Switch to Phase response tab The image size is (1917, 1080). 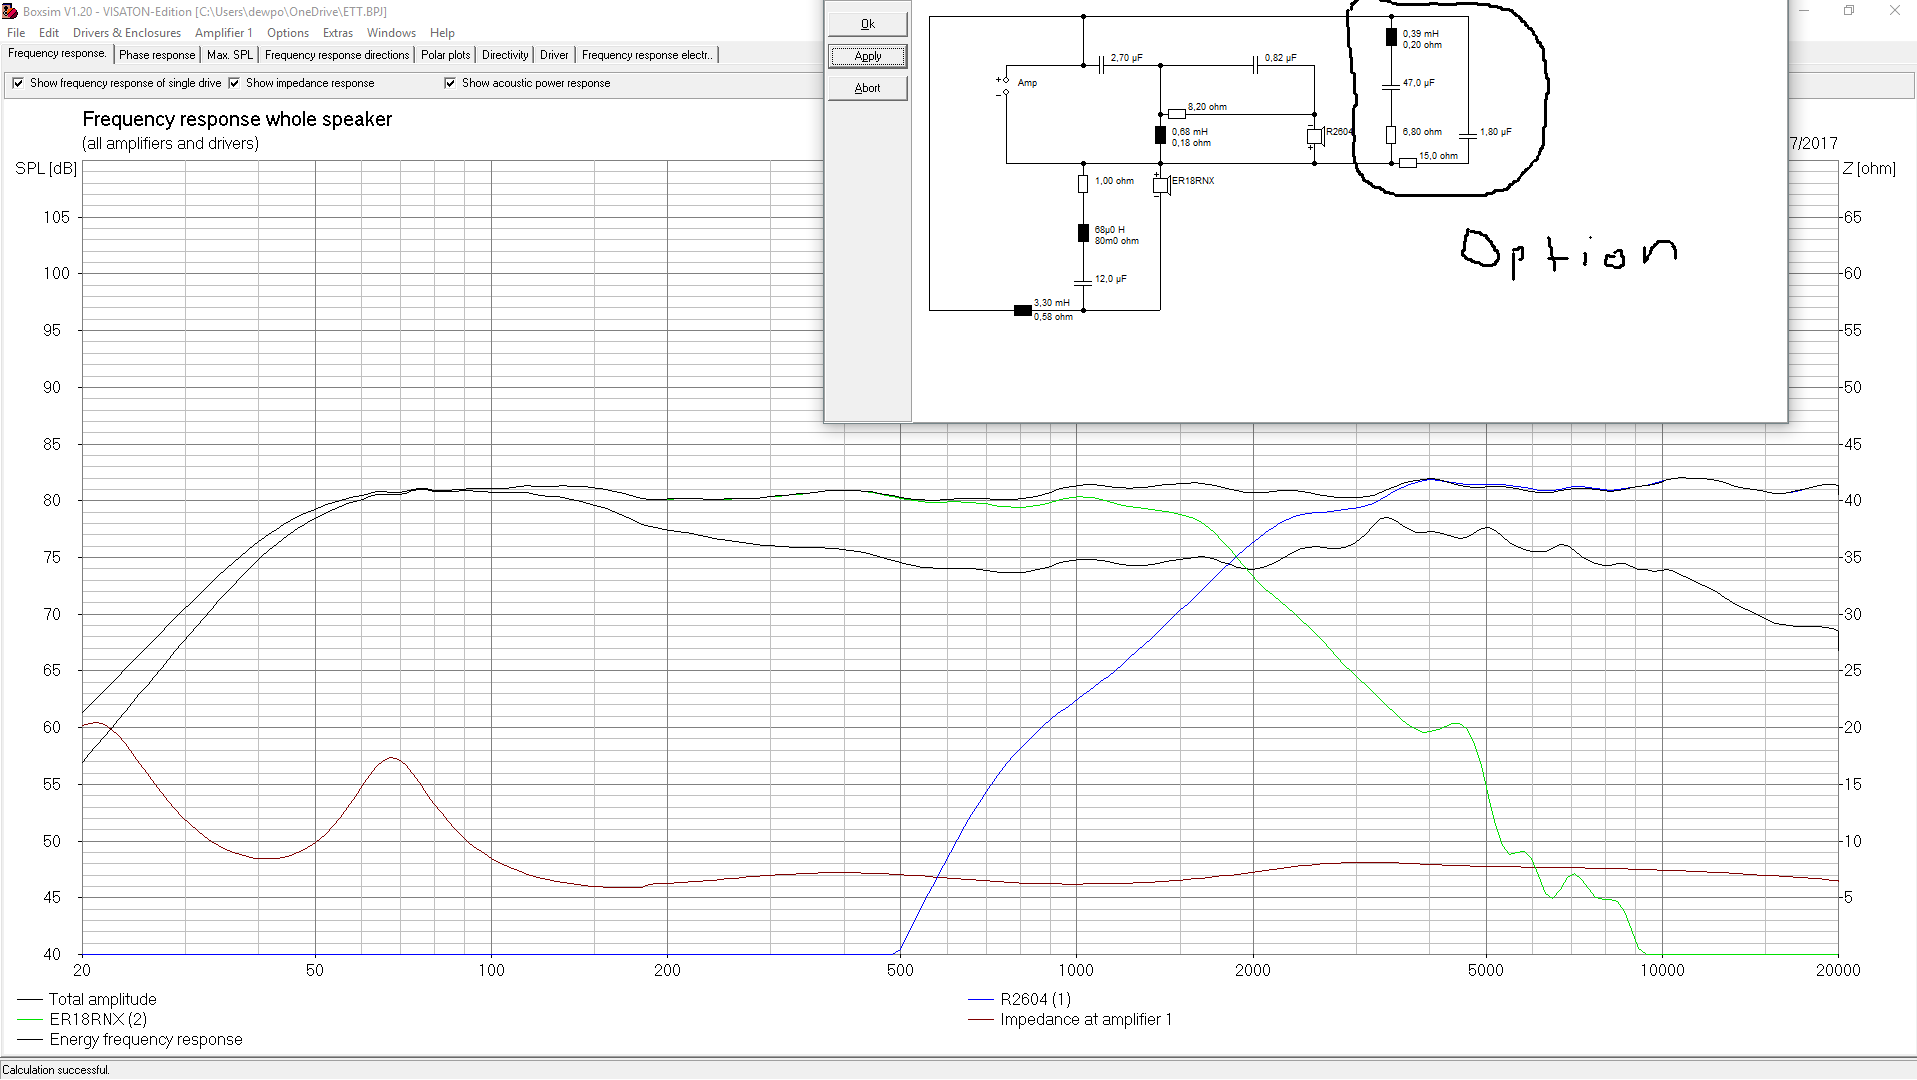[157, 55]
